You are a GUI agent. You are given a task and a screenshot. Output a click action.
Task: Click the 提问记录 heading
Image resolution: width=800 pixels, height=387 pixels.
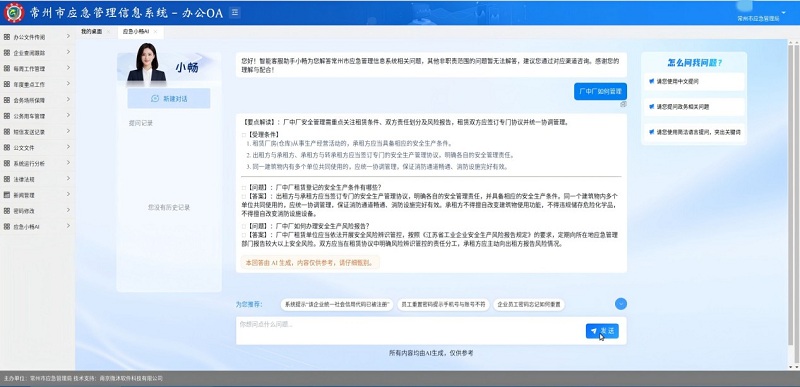[141, 123]
